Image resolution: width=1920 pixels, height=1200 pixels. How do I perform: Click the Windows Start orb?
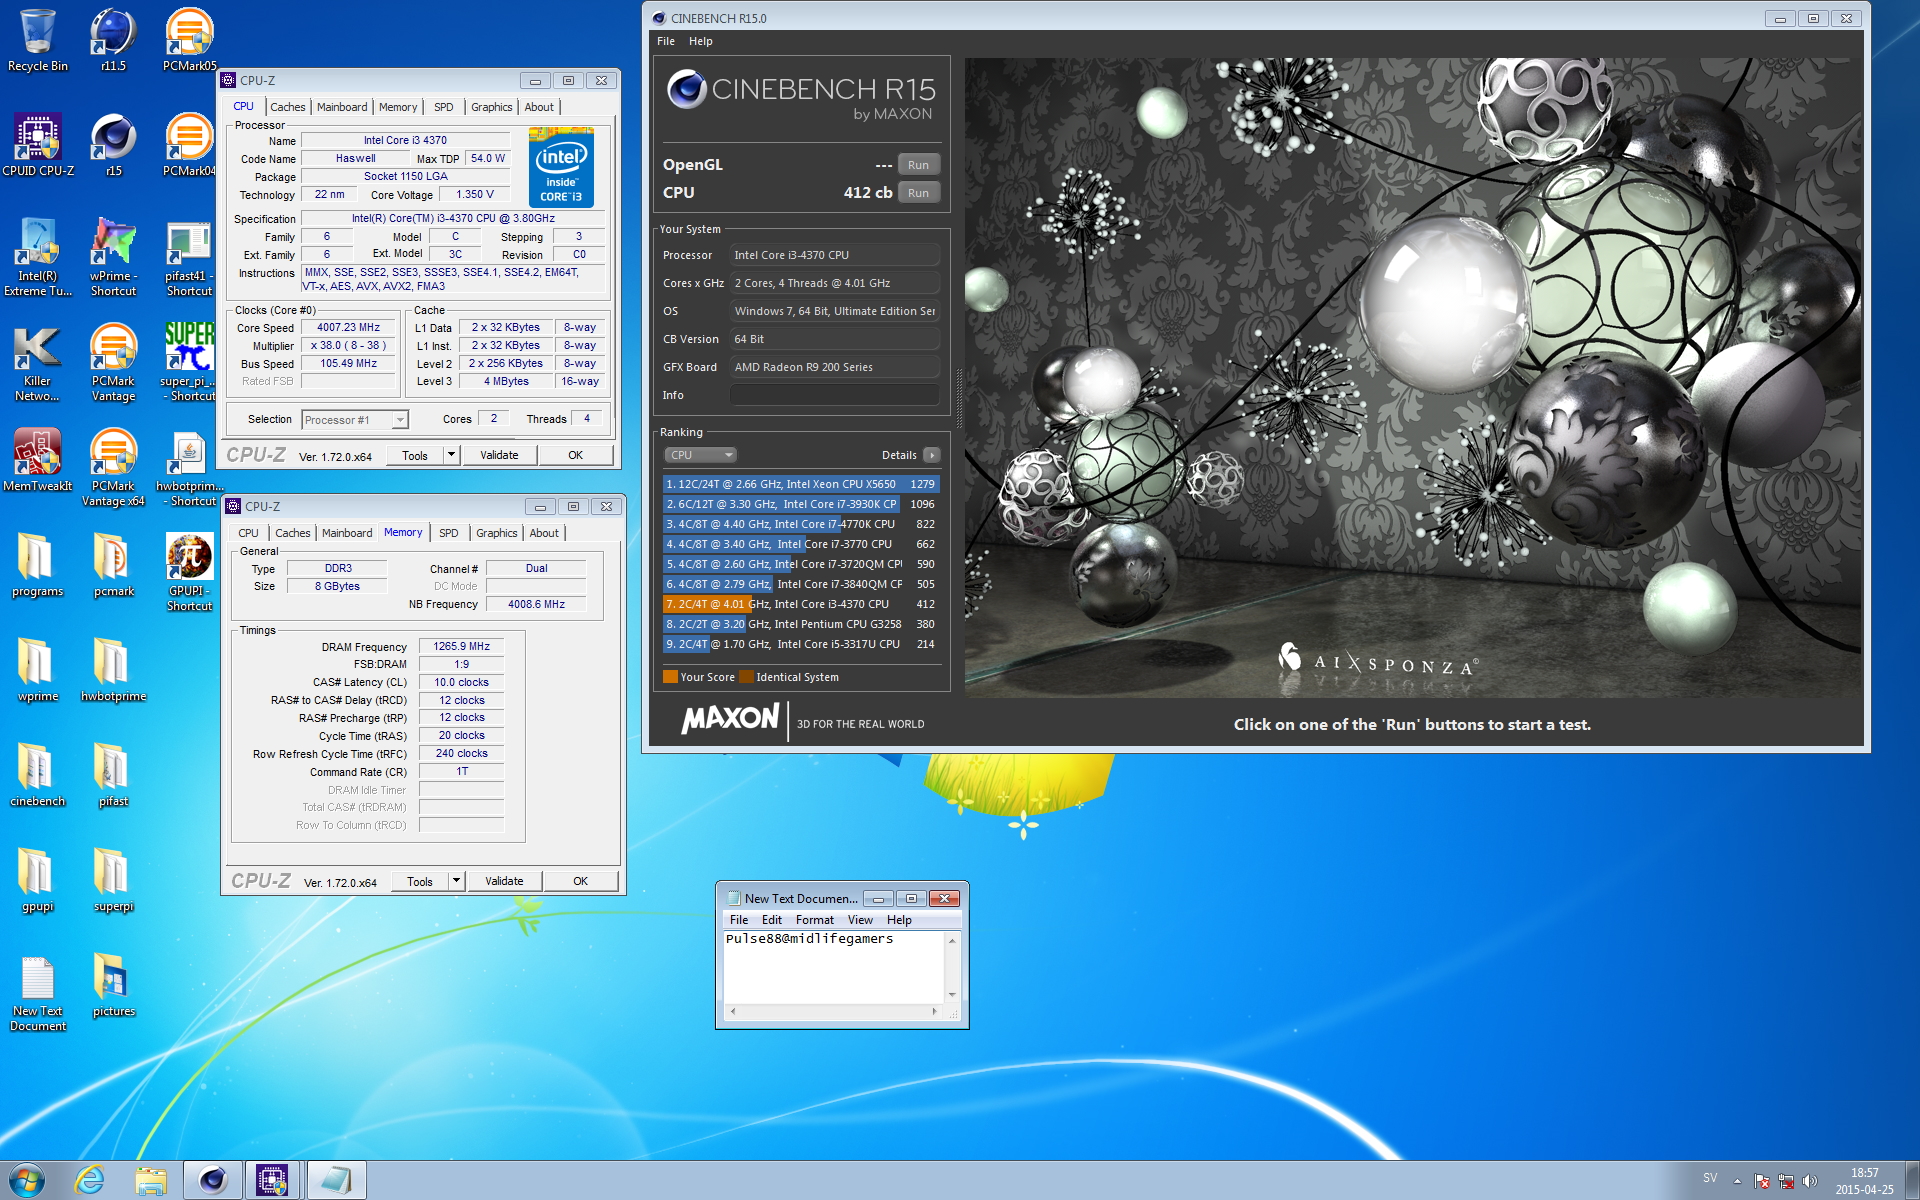tap(26, 1180)
